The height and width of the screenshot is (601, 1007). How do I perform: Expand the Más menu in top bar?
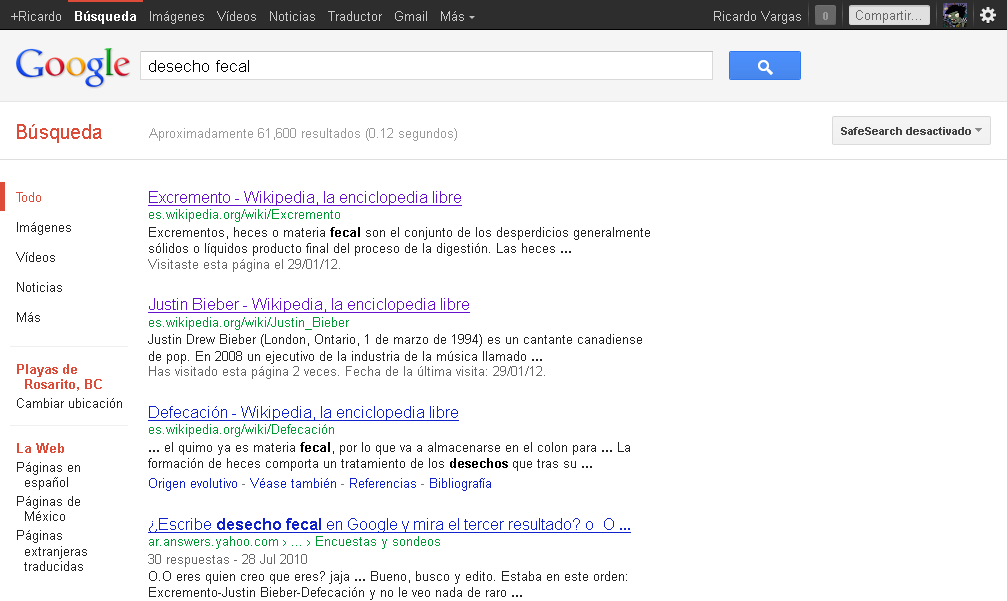tap(457, 17)
